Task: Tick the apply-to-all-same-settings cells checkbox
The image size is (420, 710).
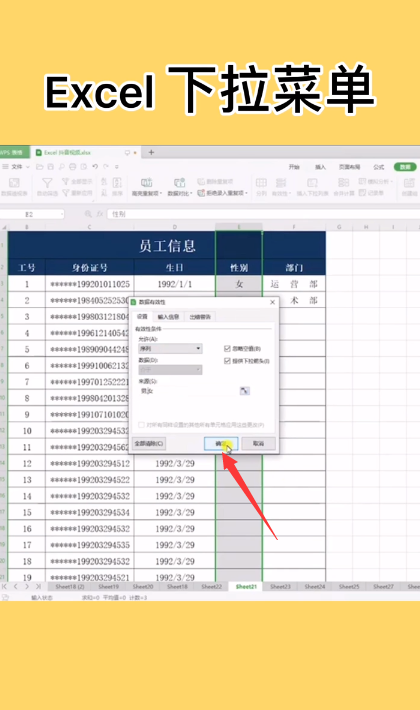Action: 141,425
